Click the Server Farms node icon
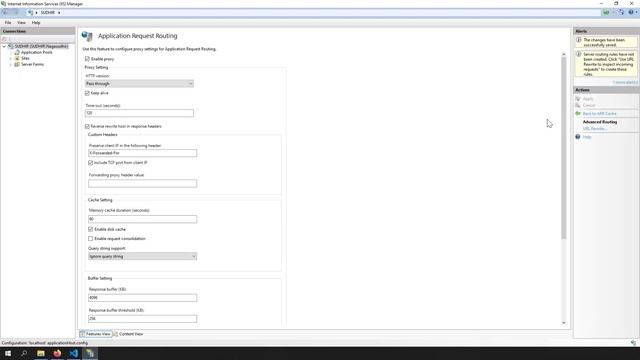The image size is (640, 360). click(17, 64)
